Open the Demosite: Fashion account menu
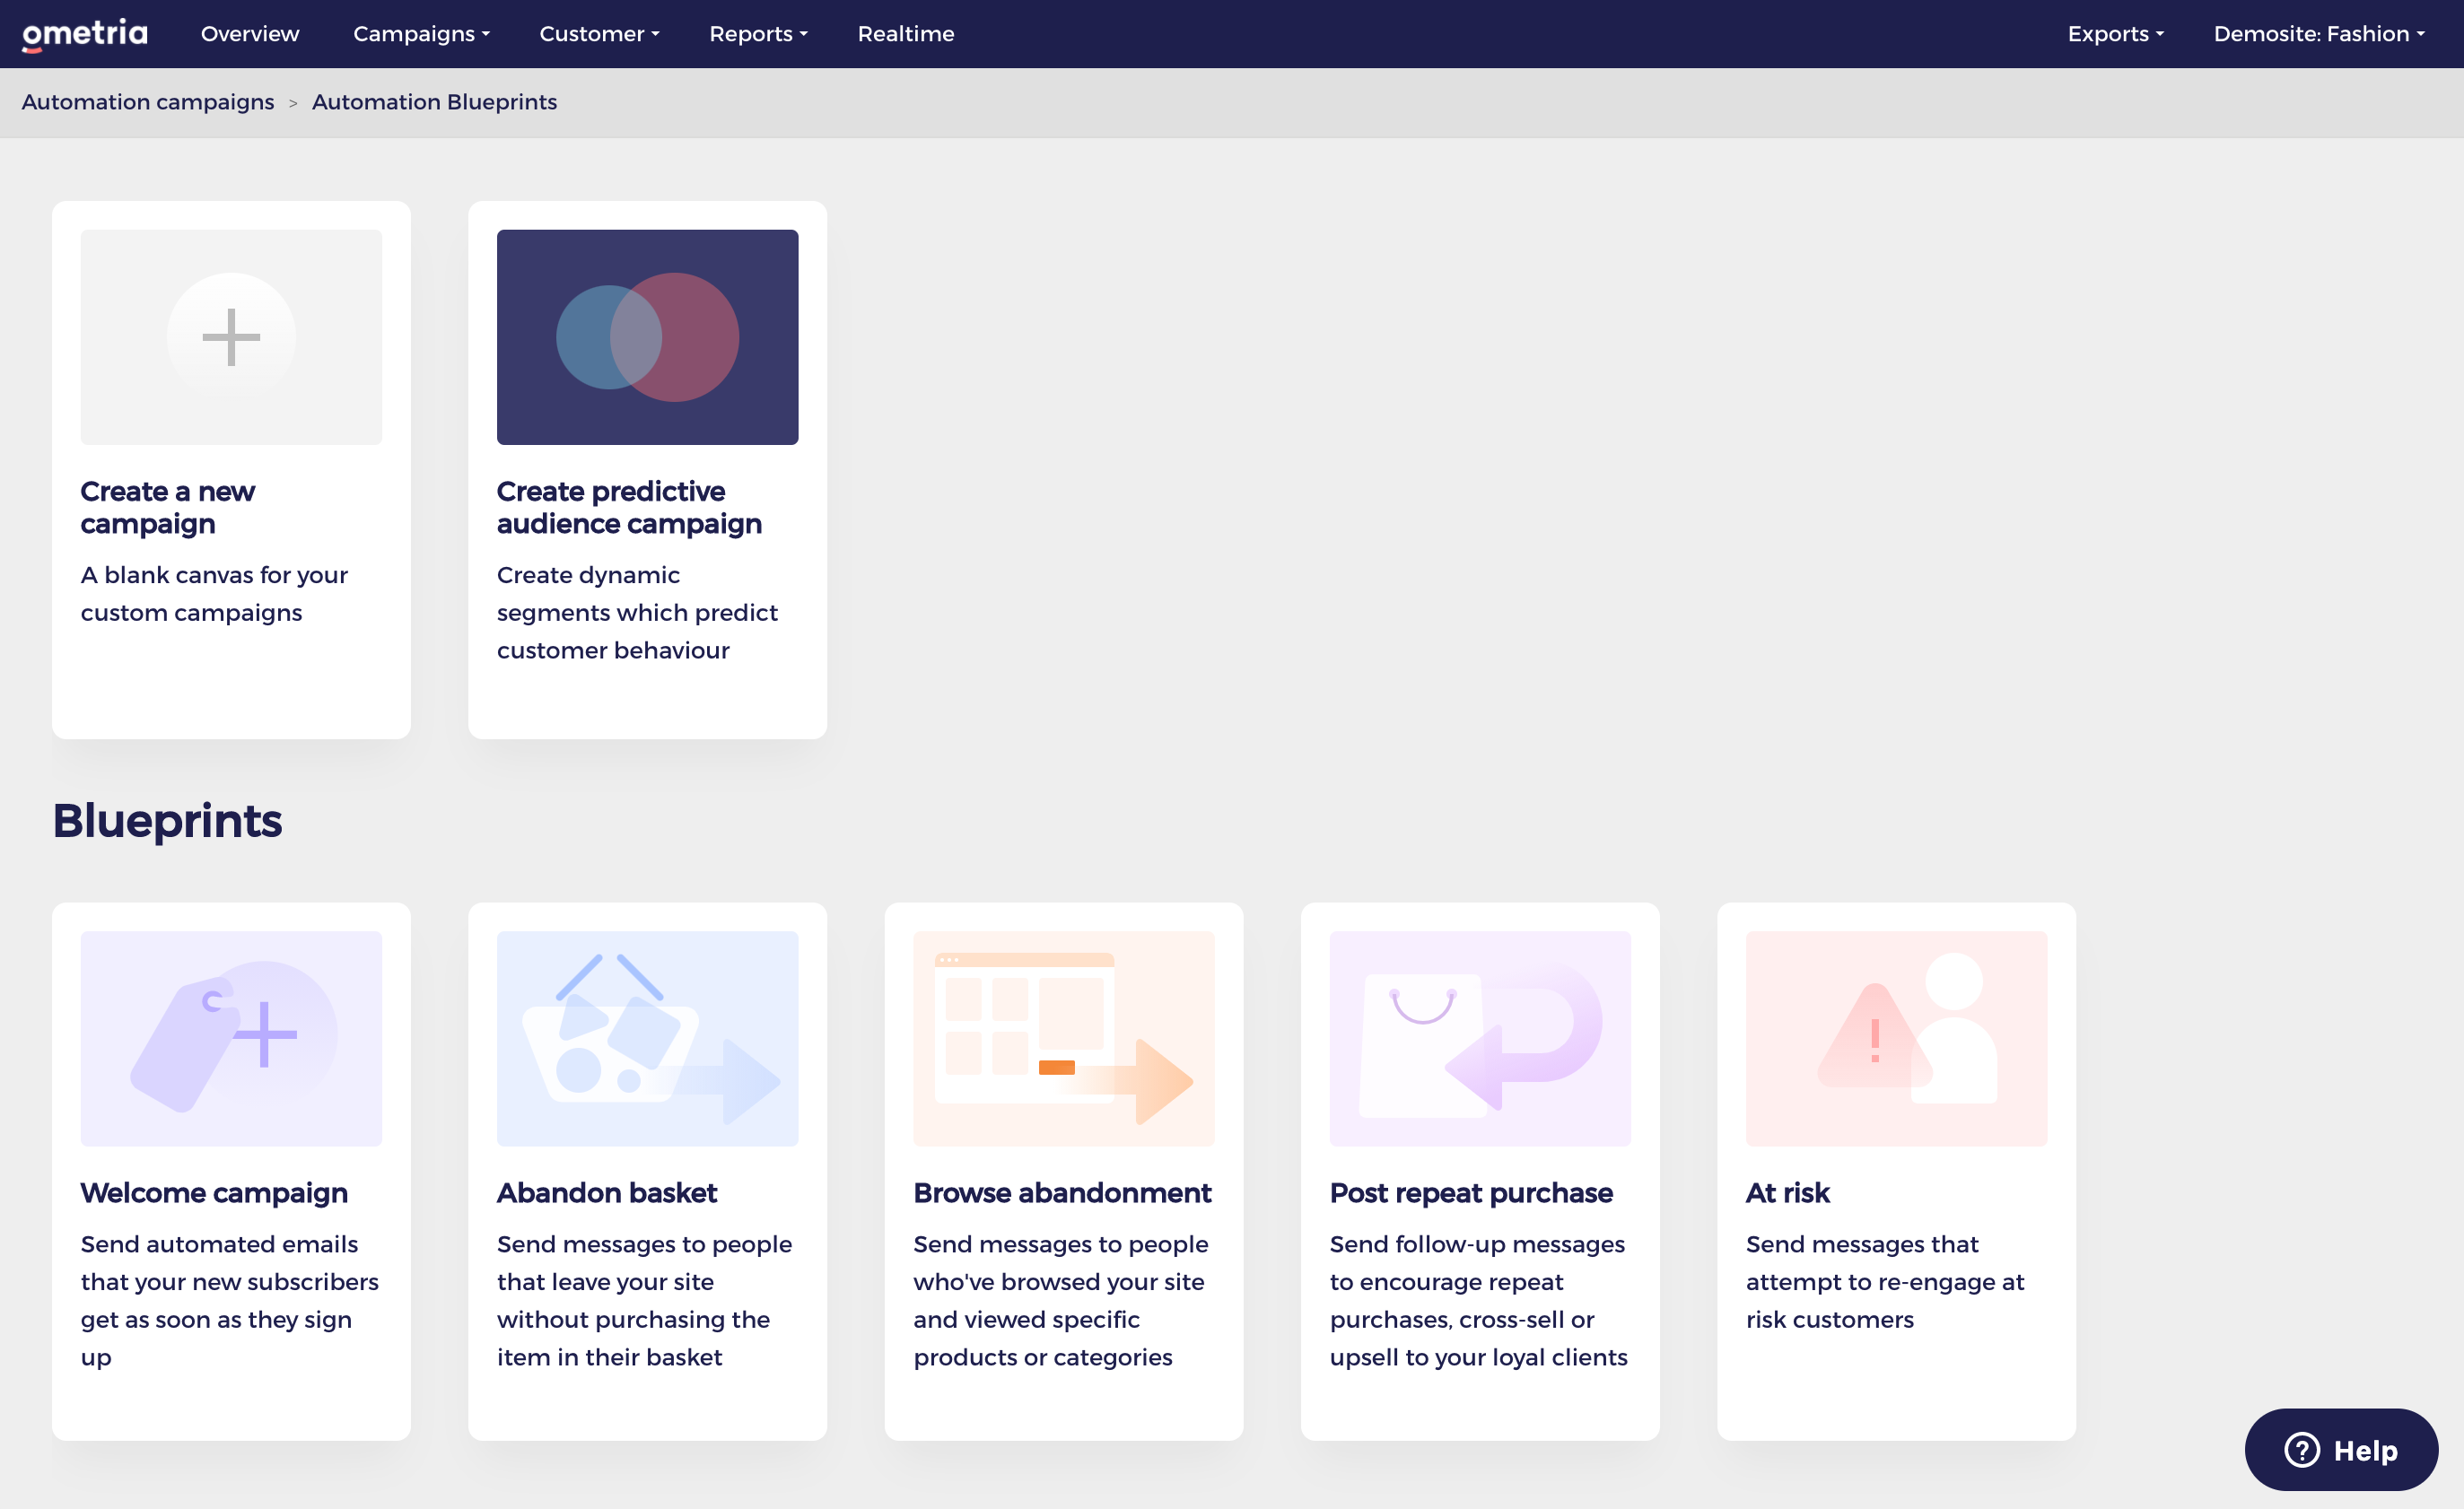The image size is (2464, 1509). (2318, 34)
